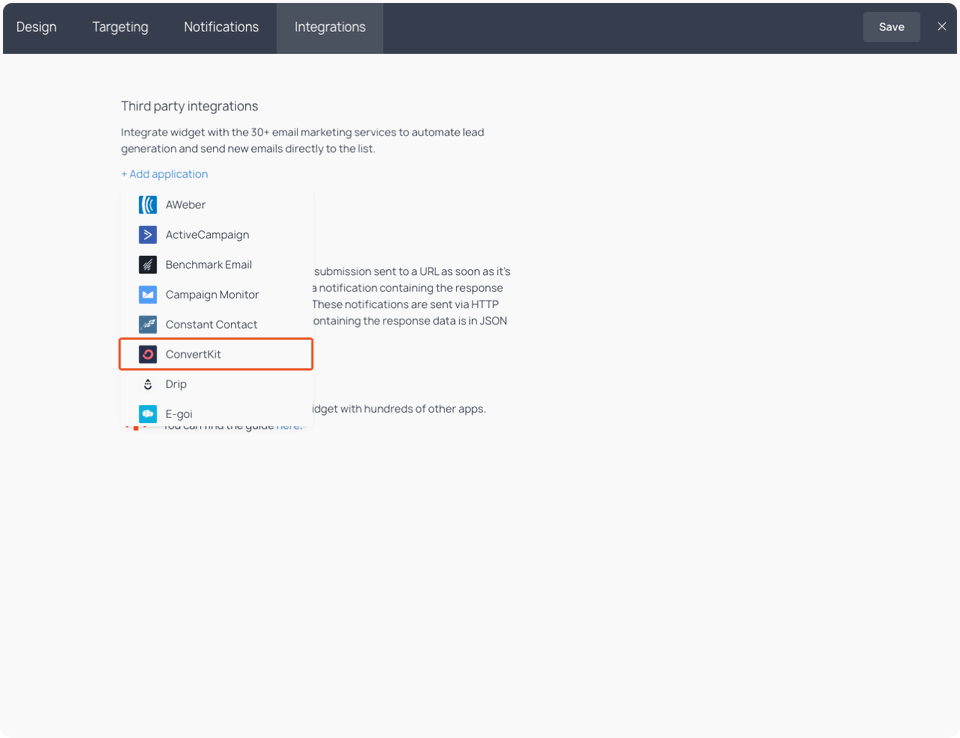Open the Add application list
The image size is (960, 738).
[x=164, y=173]
